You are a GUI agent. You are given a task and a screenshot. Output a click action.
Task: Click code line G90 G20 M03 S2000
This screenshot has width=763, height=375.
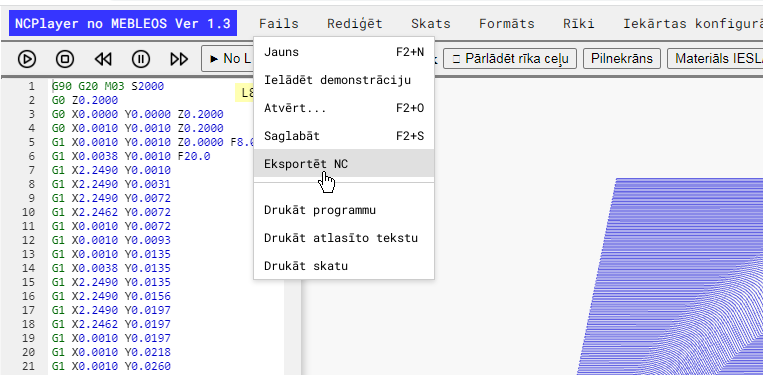click(108, 87)
